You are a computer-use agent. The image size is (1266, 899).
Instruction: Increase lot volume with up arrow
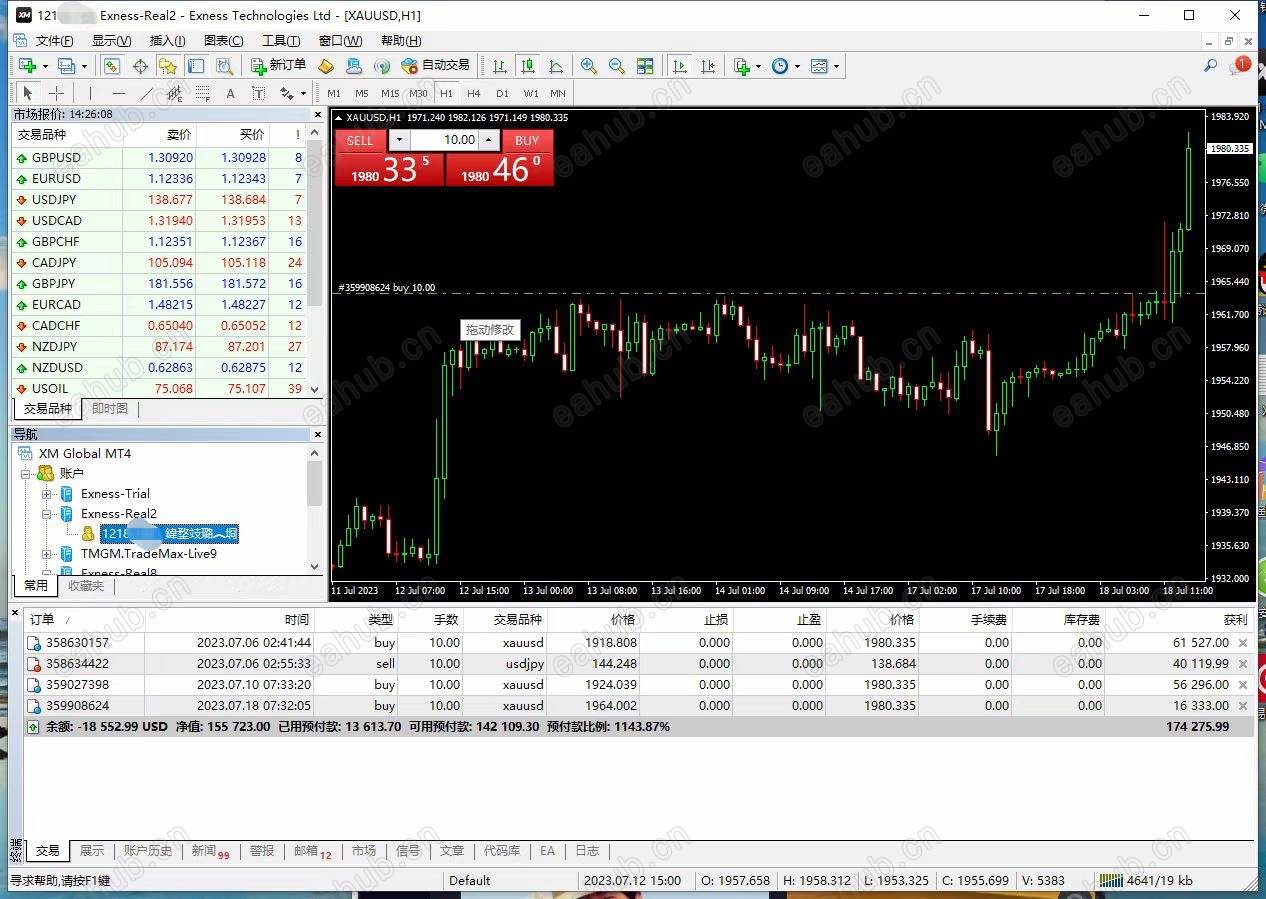click(x=490, y=140)
